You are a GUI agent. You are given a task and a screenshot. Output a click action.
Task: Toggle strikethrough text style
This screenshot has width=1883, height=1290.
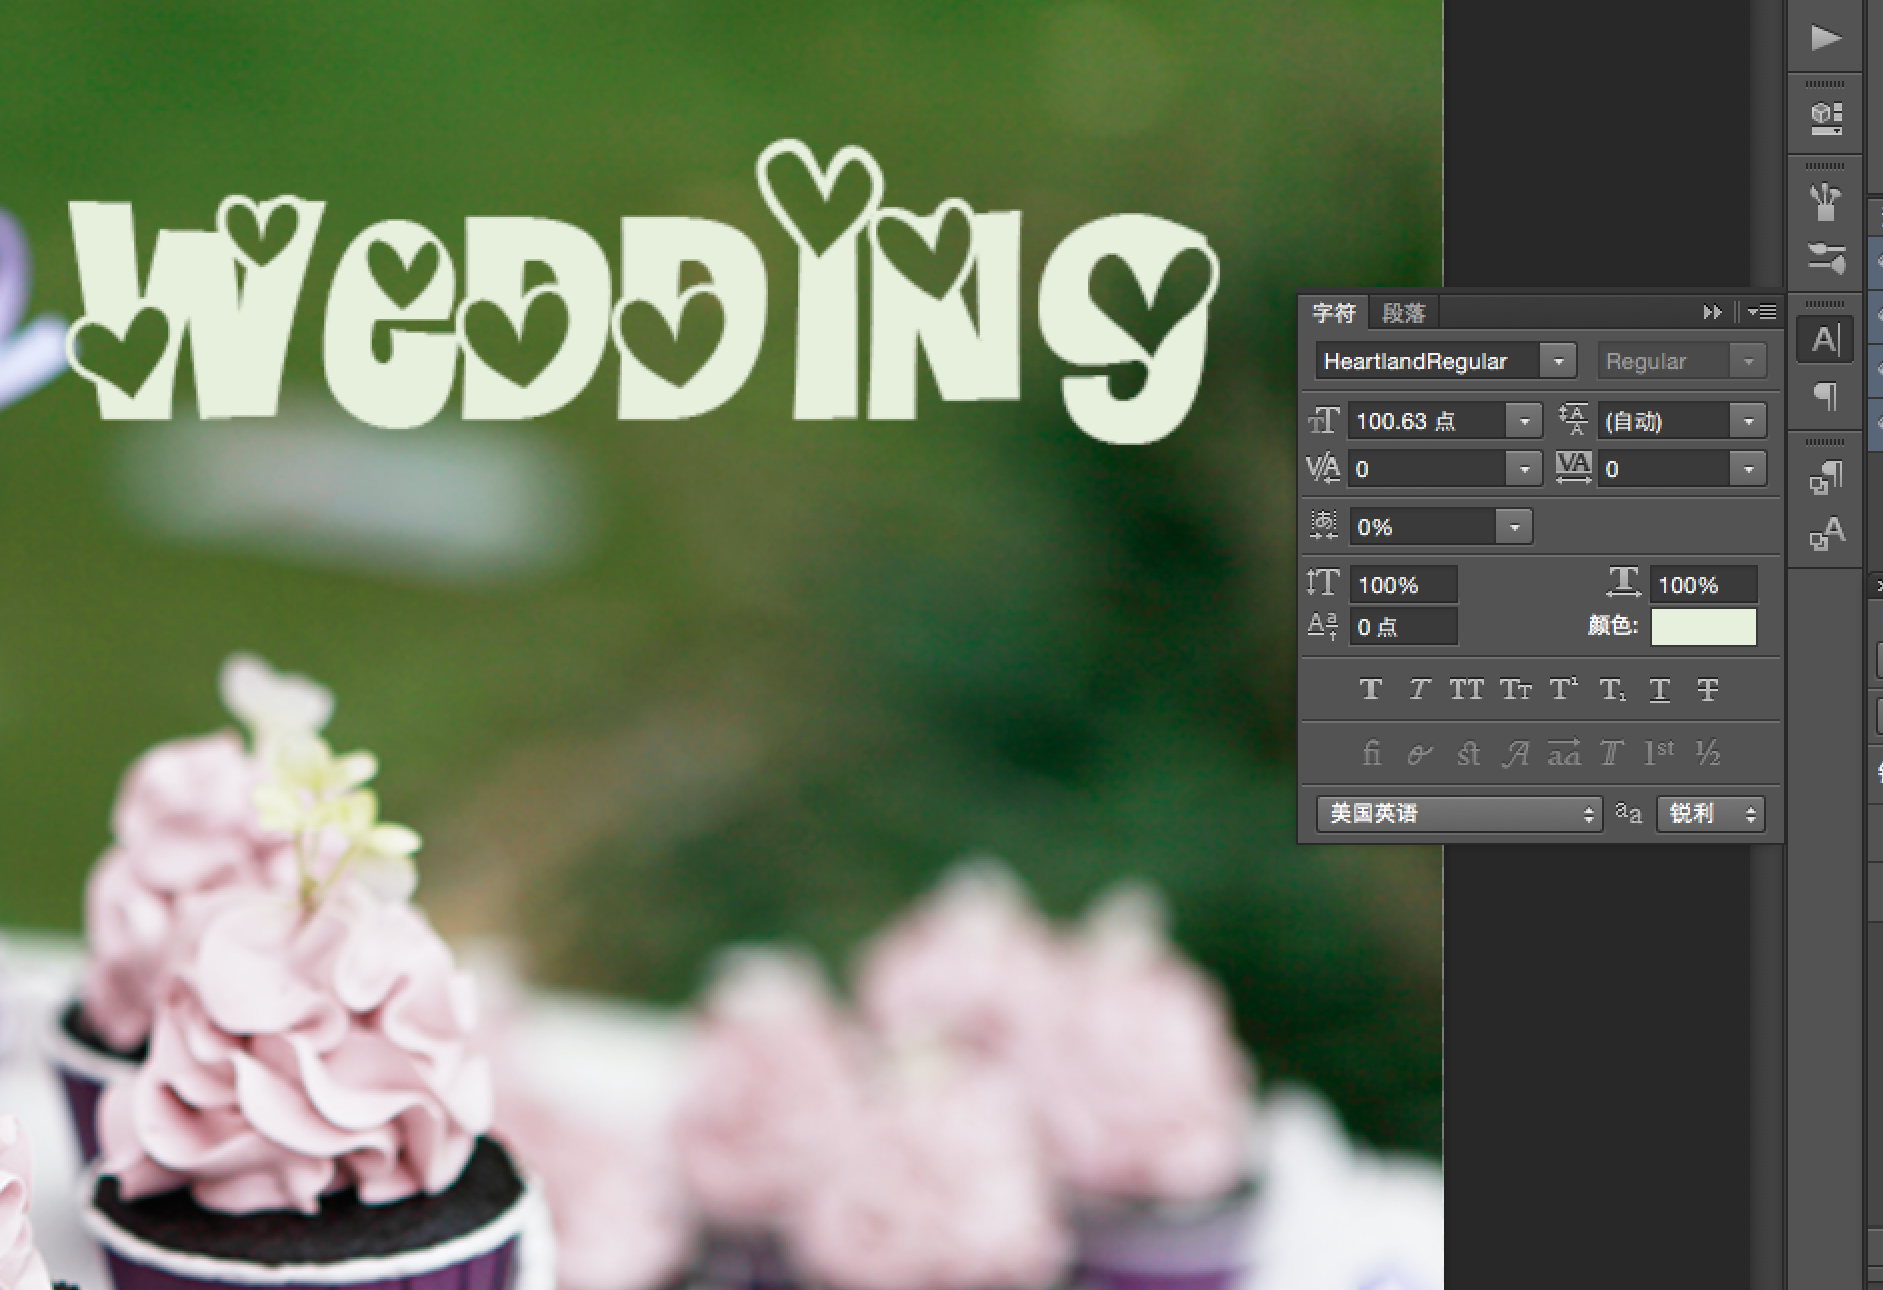(1708, 689)
